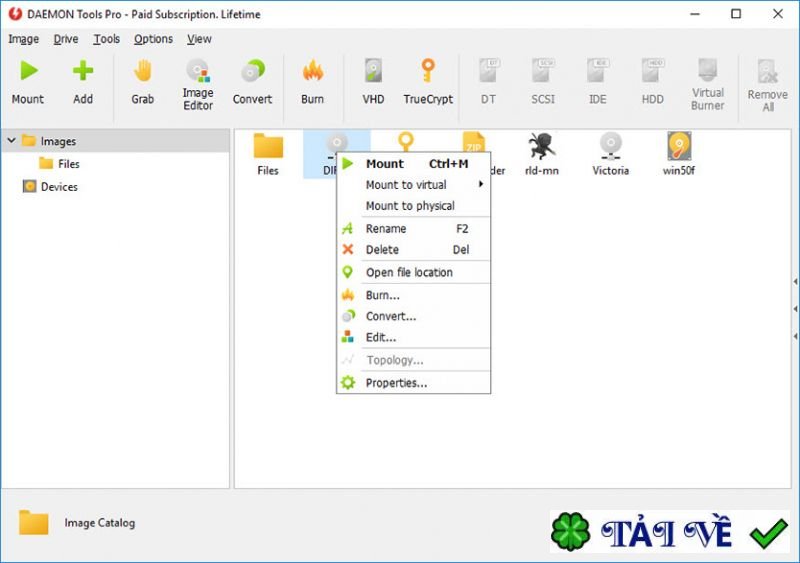The width and height of the screenshot is (800, 563).
Task: Open the VHD tool
Action: (x=373, y=83)
